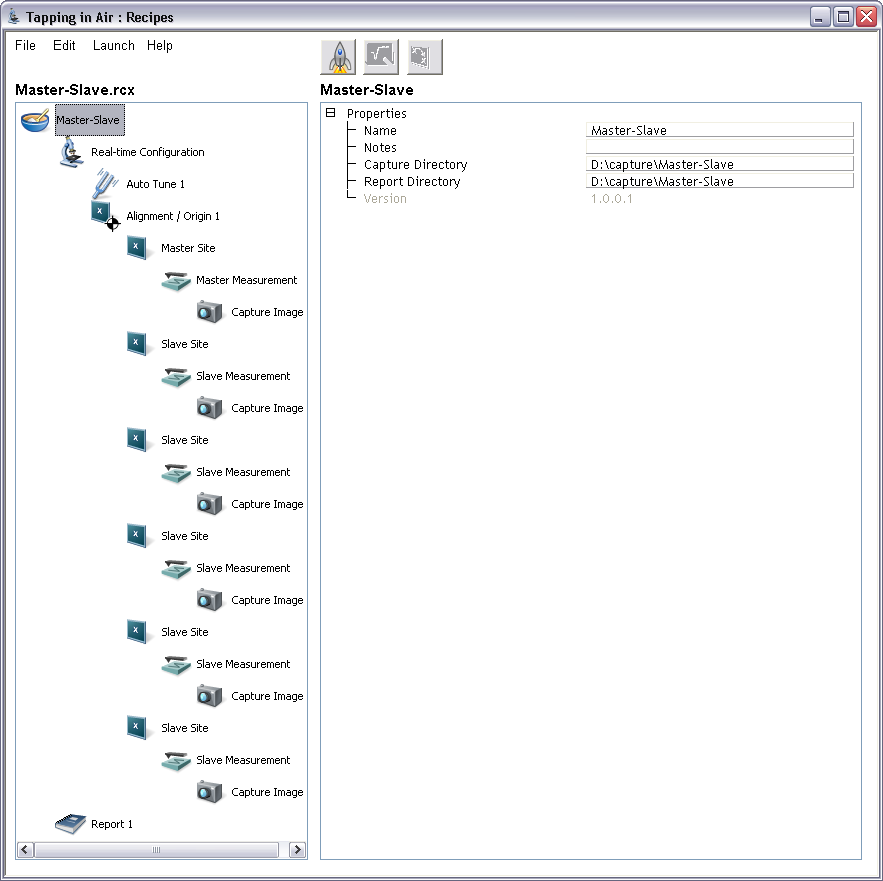Select the Master Site icon
Image resolution: width=883 pixels, height=881 pixels.
(x=139, y=248)
